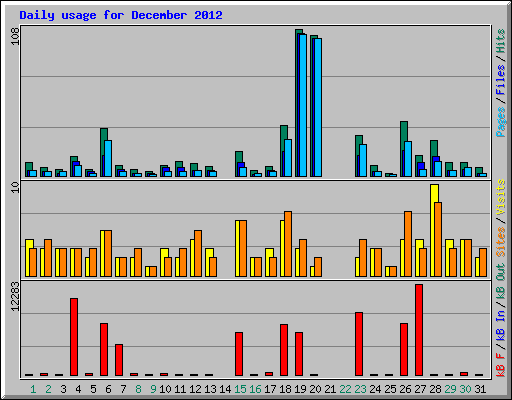Viewport: 512px width, 400px height.
Task: Click the cyan pages bar for day 20
Action: pyautogui.click(x=318, y=107)
